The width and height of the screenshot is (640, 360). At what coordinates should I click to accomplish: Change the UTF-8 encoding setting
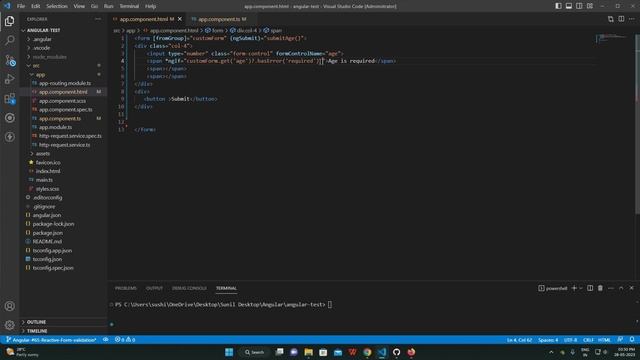click(x=570, y=340)
